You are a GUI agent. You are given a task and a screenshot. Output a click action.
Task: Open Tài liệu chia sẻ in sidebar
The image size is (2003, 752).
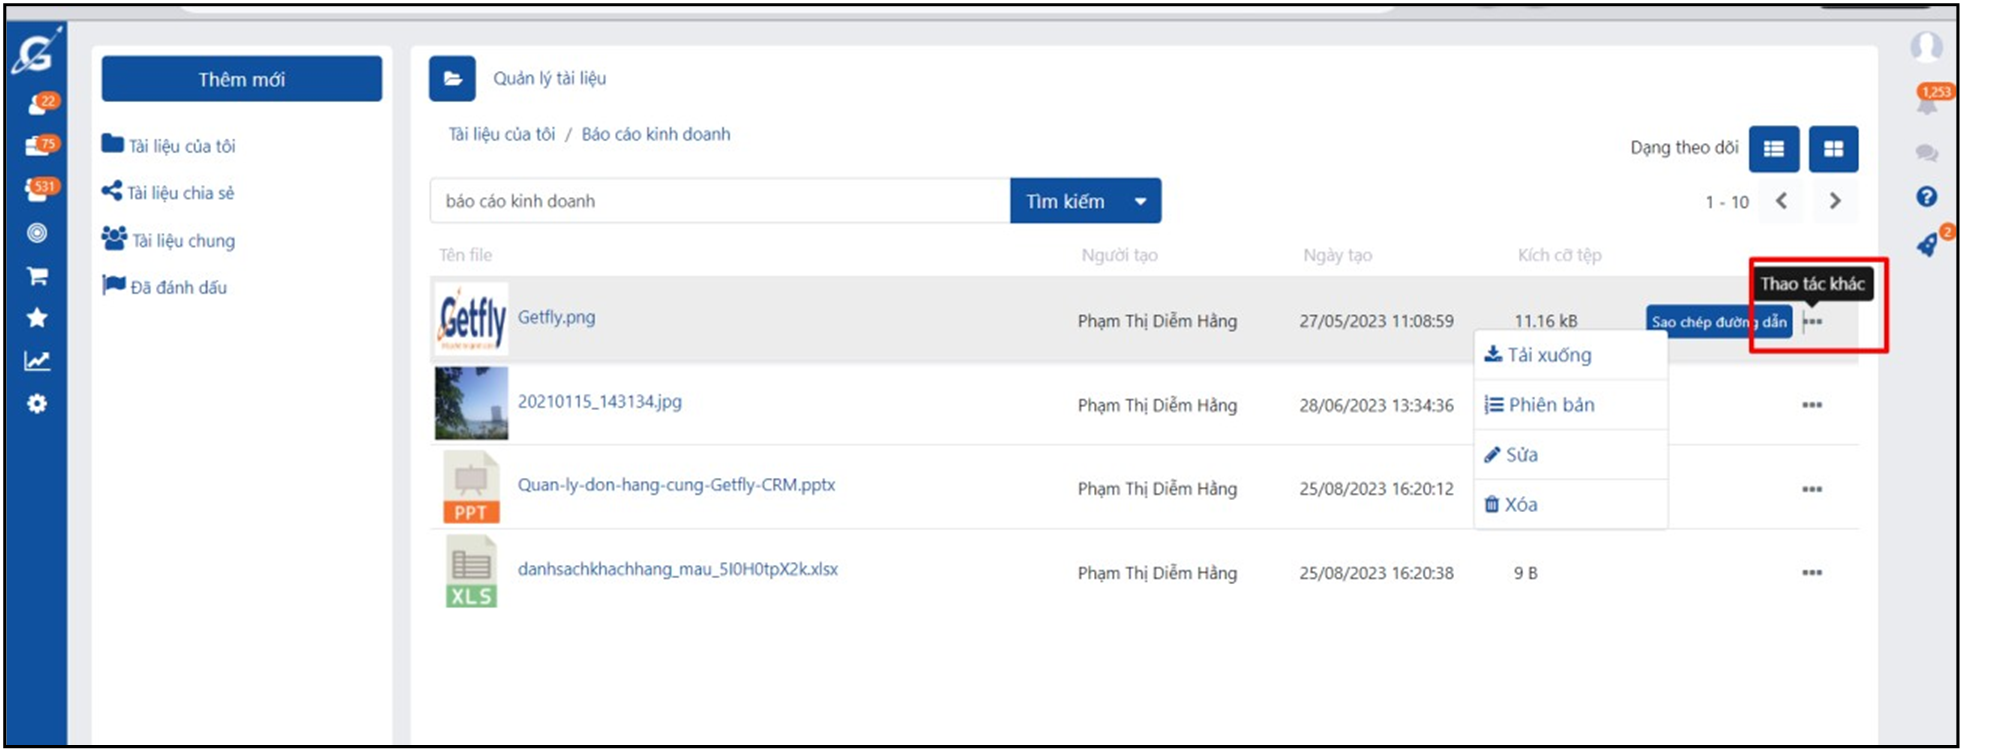tap(180, 193)
